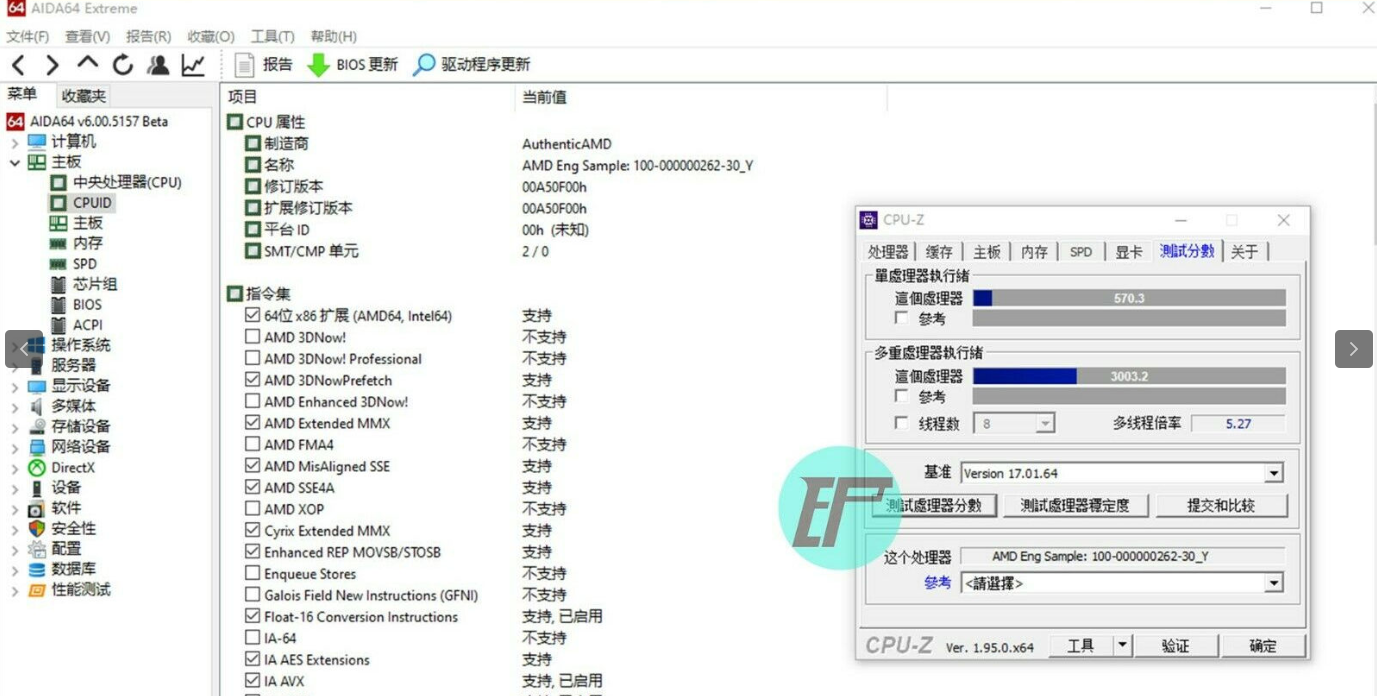Click the 驱动程序更新 magnifier icon

424,65
